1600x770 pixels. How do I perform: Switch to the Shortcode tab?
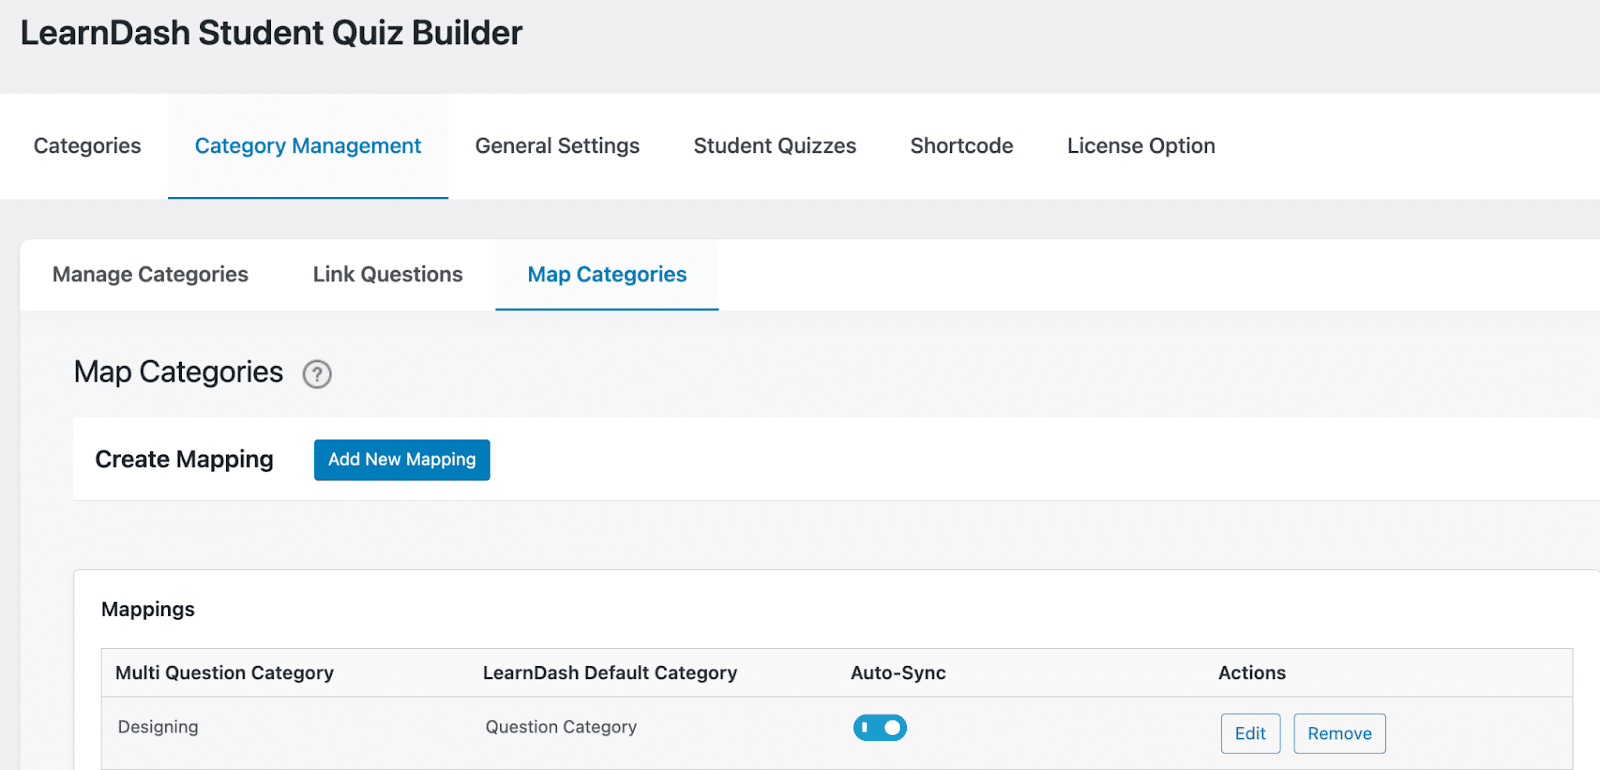point(962,146)
